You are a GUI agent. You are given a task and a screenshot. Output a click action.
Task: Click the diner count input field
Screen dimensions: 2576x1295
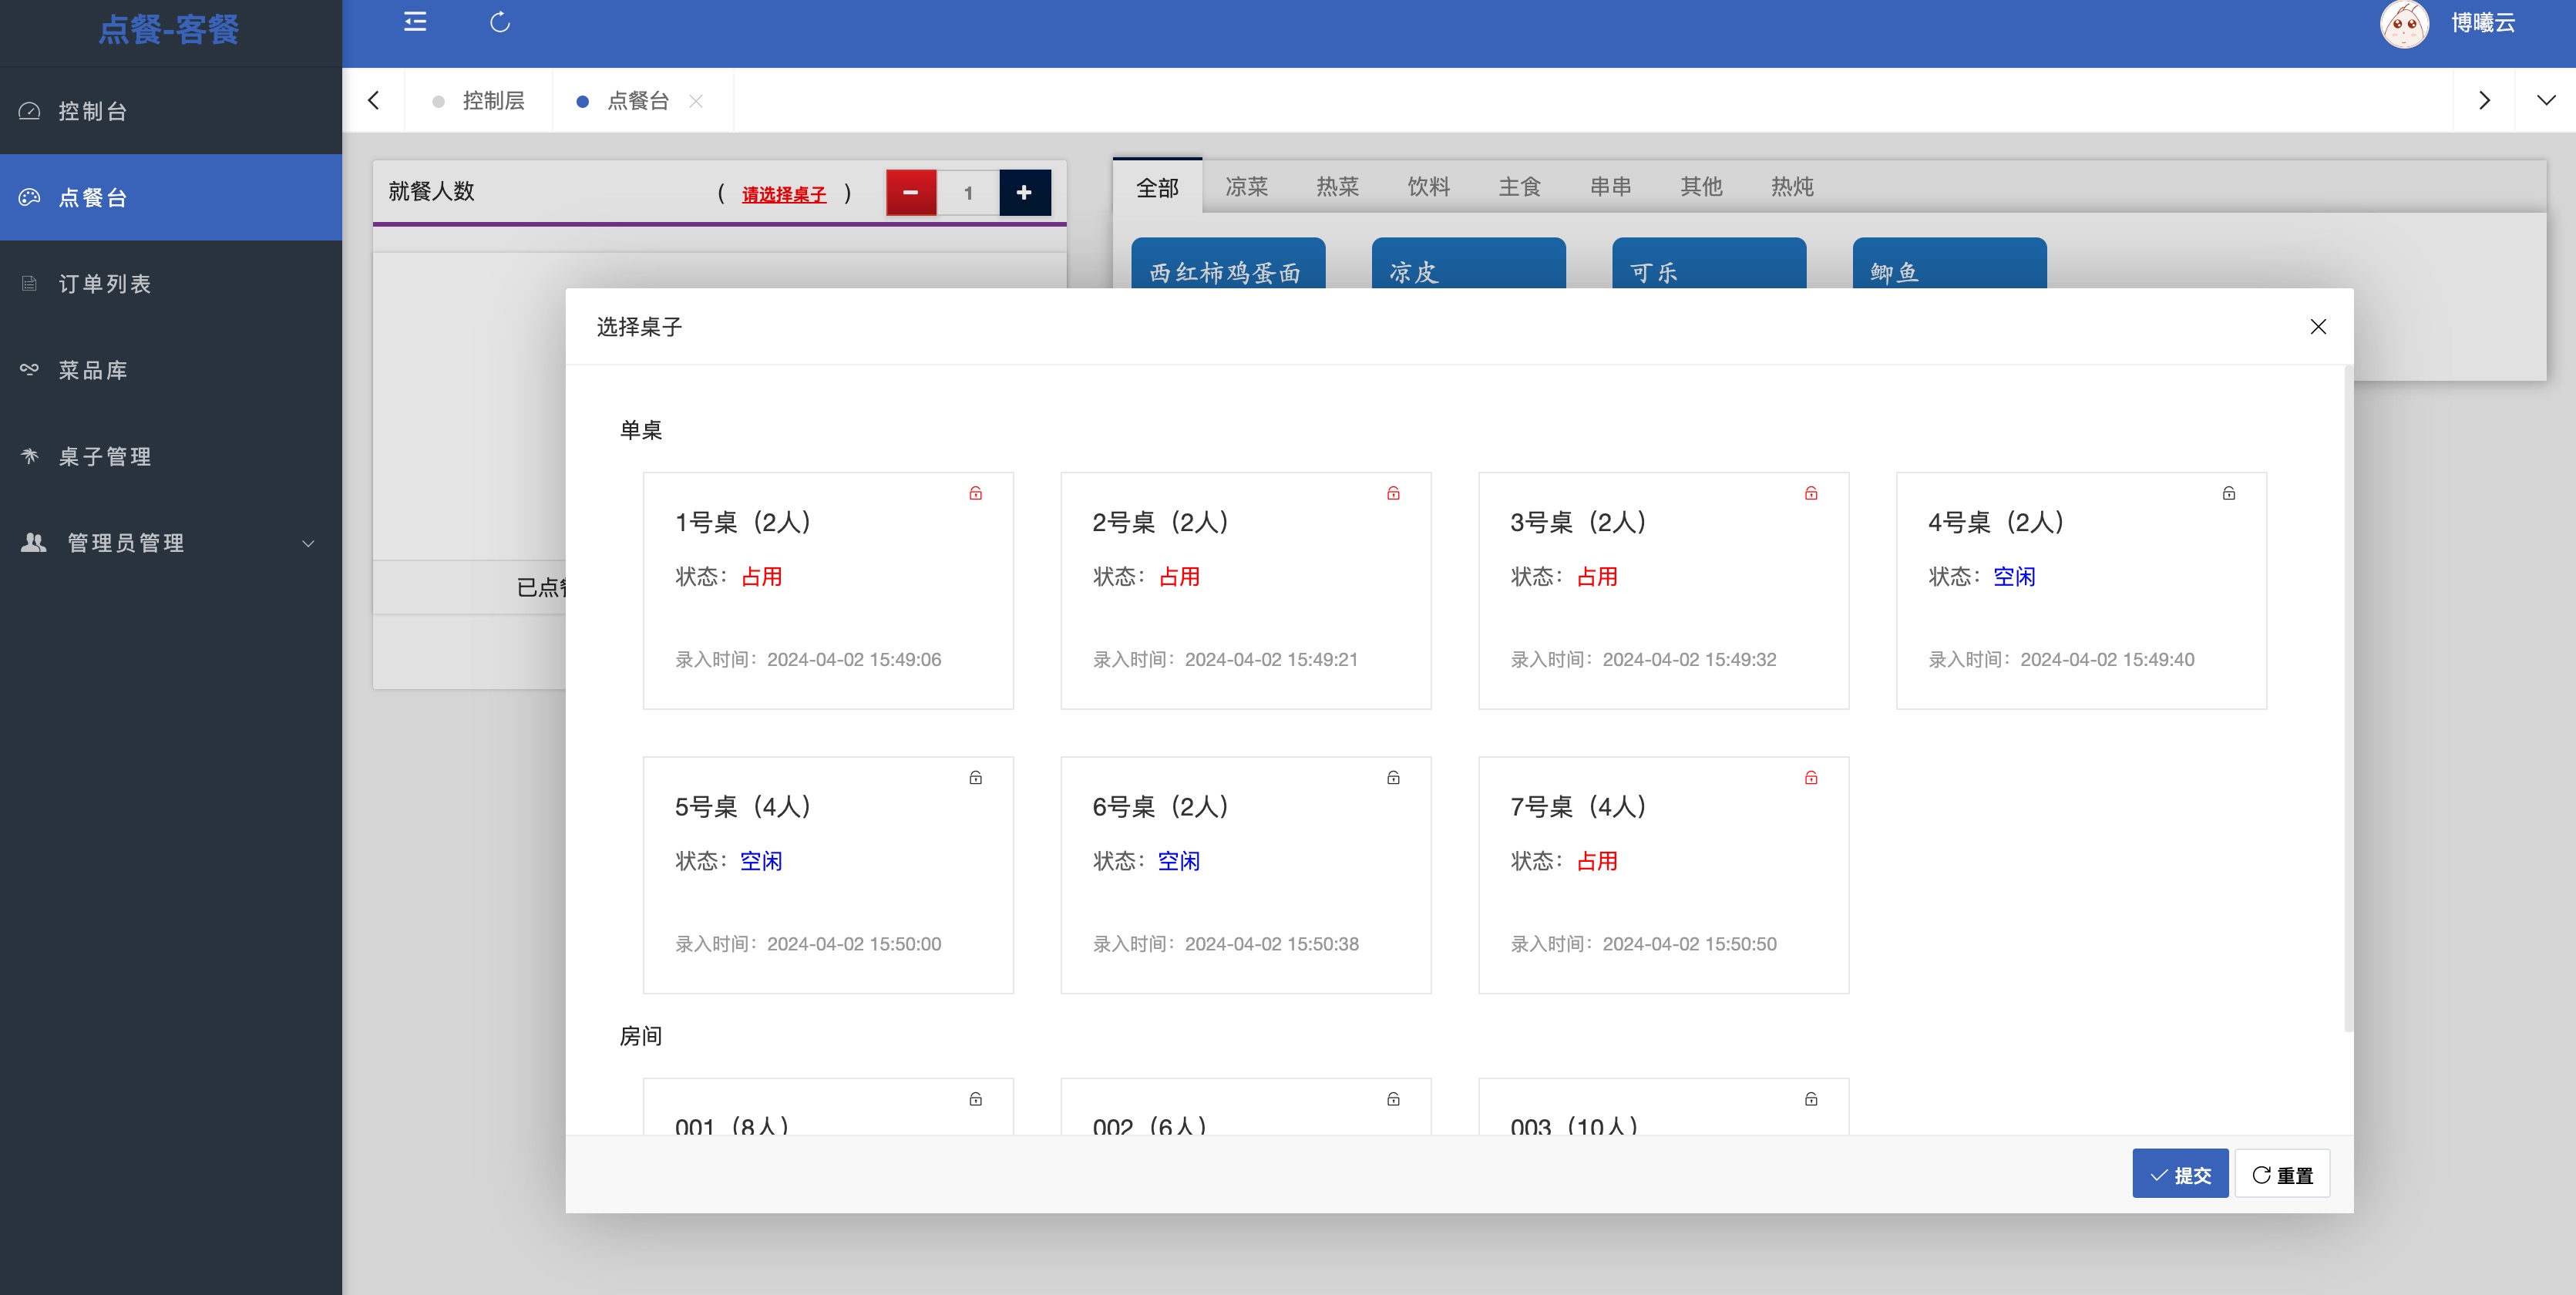pos(968,192)
